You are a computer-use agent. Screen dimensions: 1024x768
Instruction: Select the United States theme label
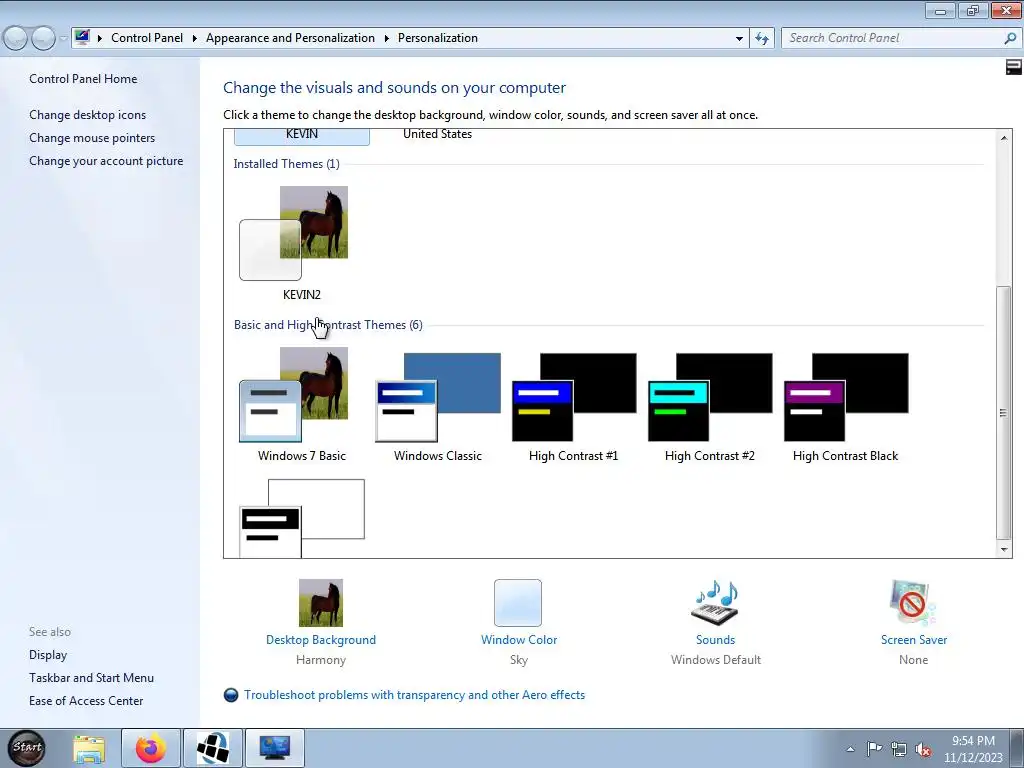(x=438, y=134)
